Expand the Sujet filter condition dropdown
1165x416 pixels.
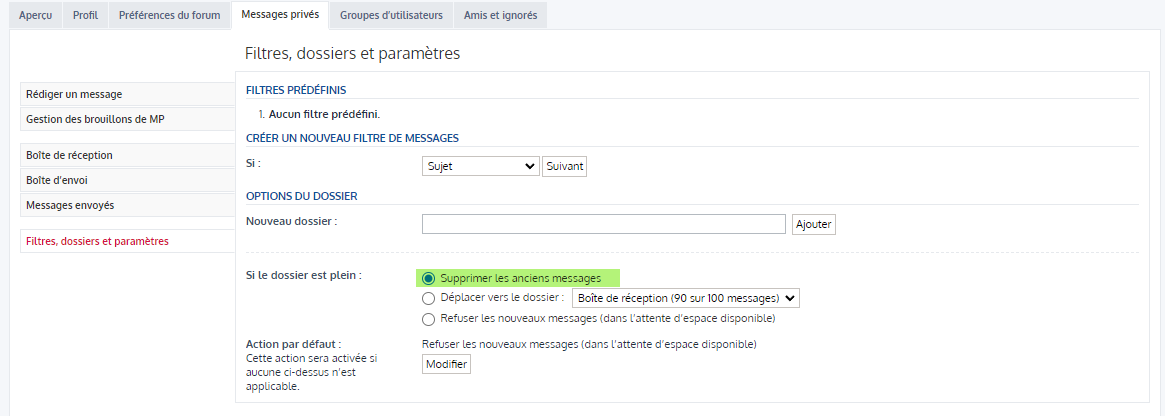(481, 167)
